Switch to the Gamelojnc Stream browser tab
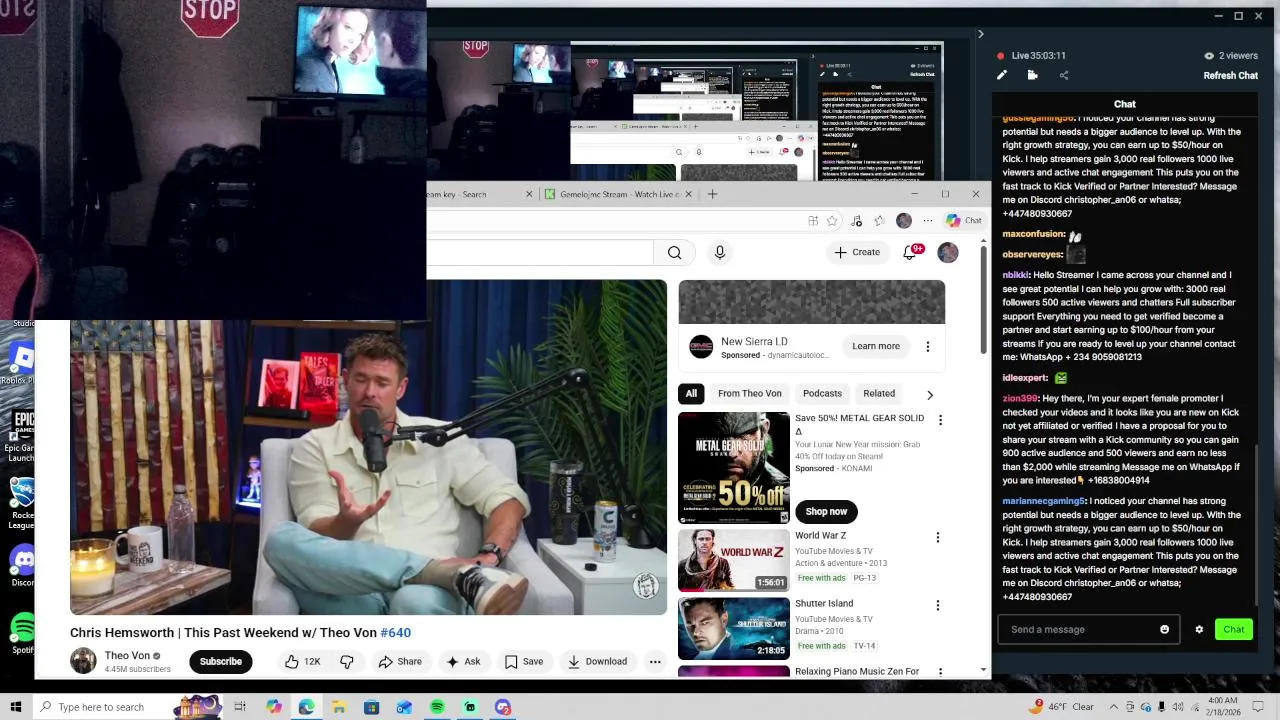1280x720 pixels. point(618,194)
